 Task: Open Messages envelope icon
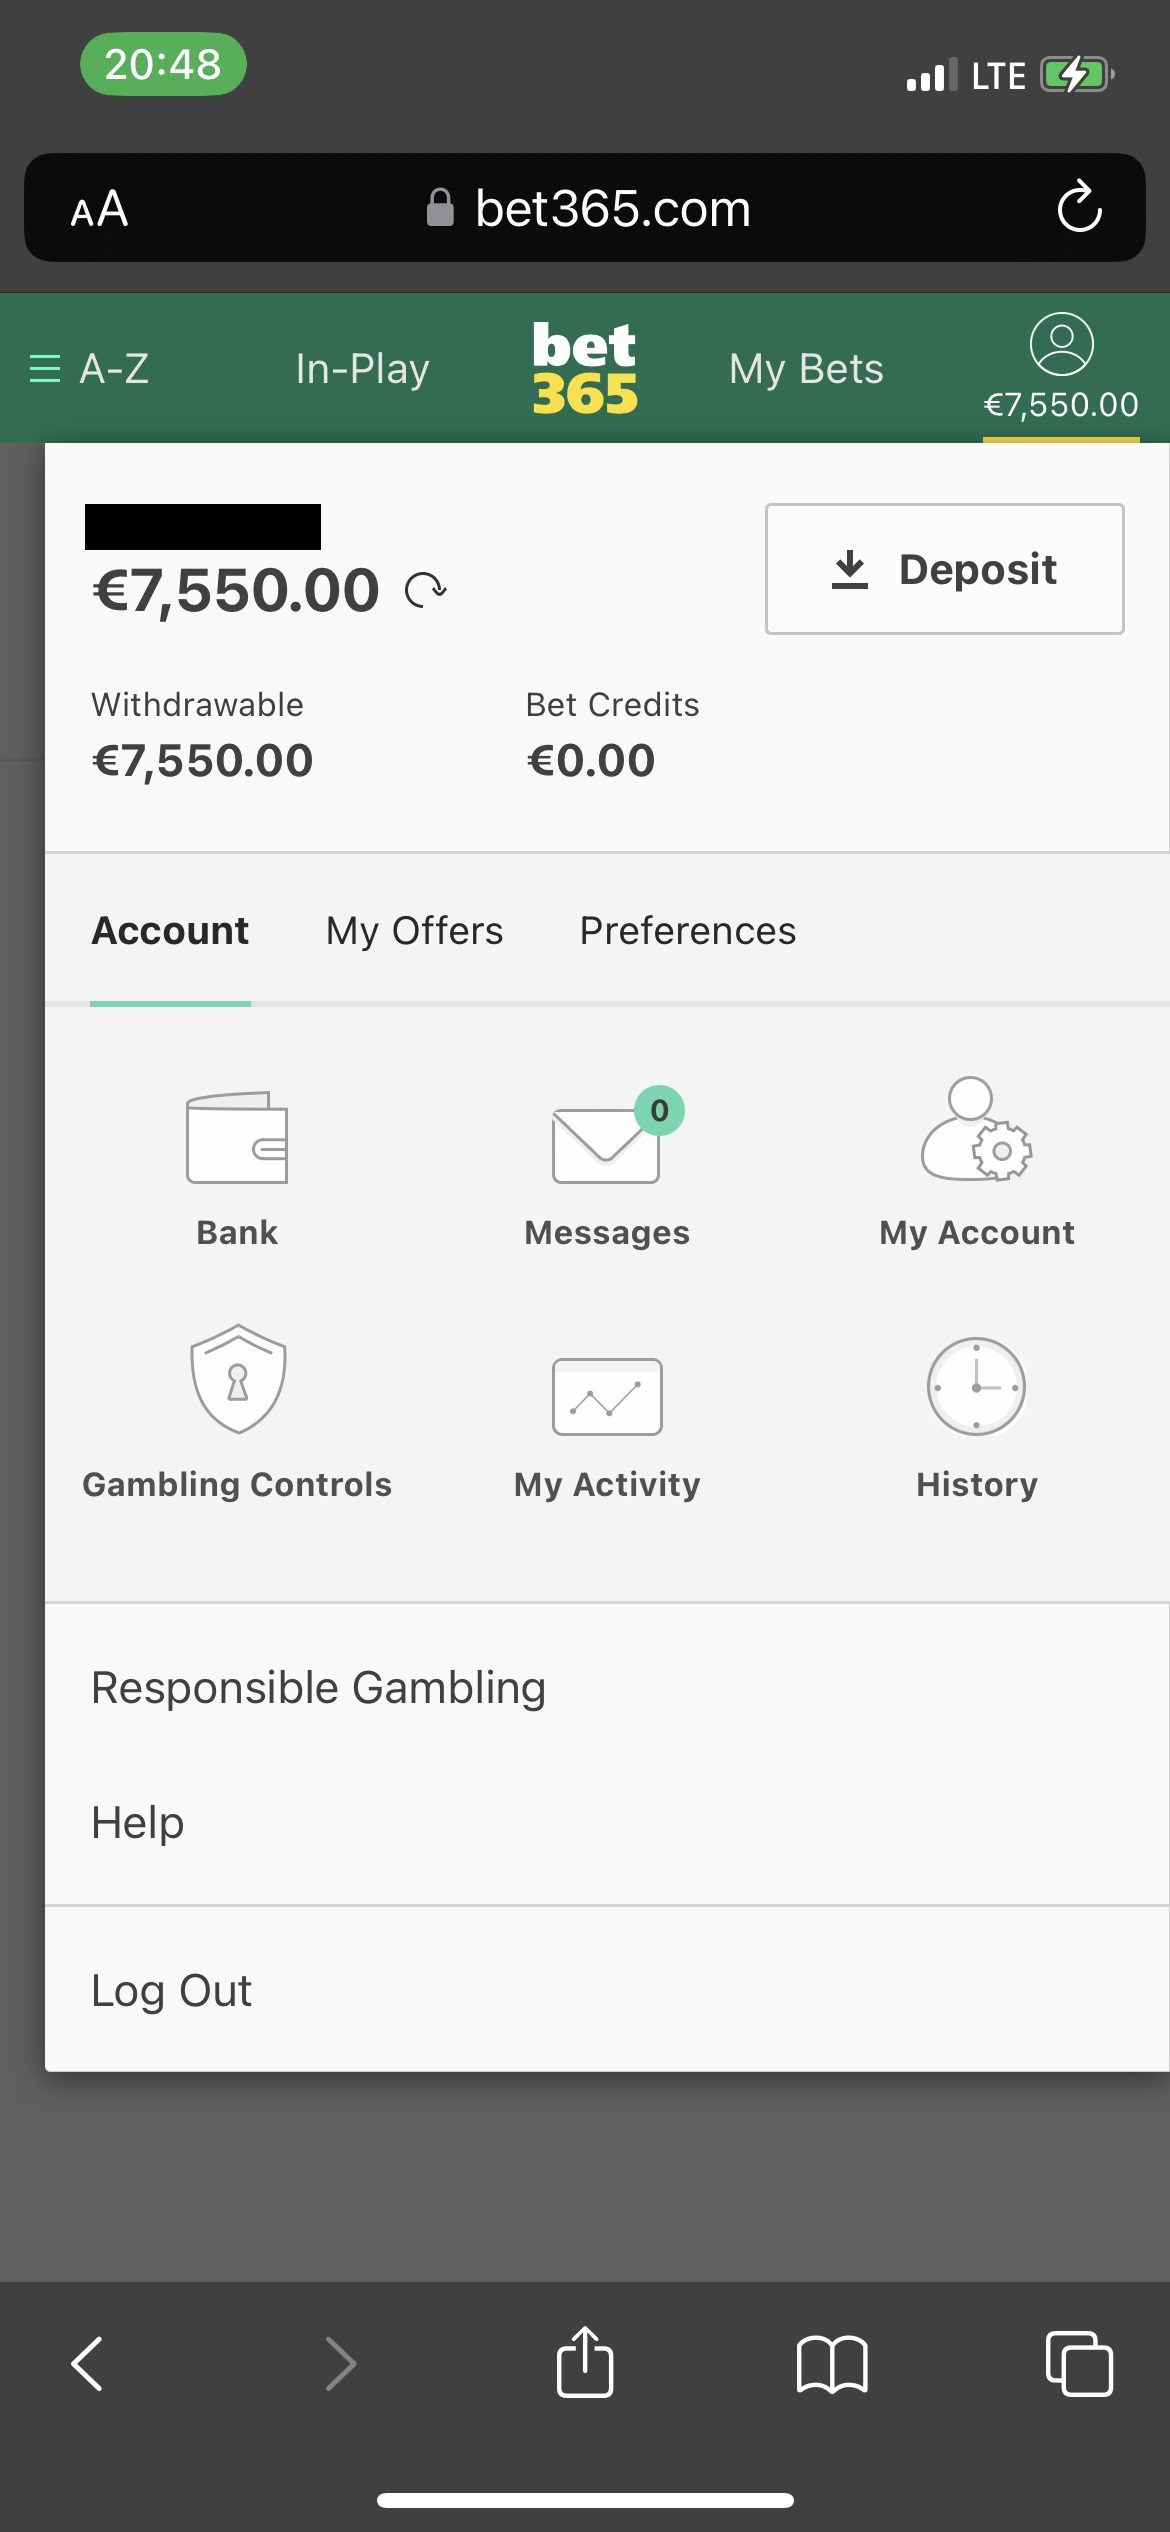[607, 1144]
